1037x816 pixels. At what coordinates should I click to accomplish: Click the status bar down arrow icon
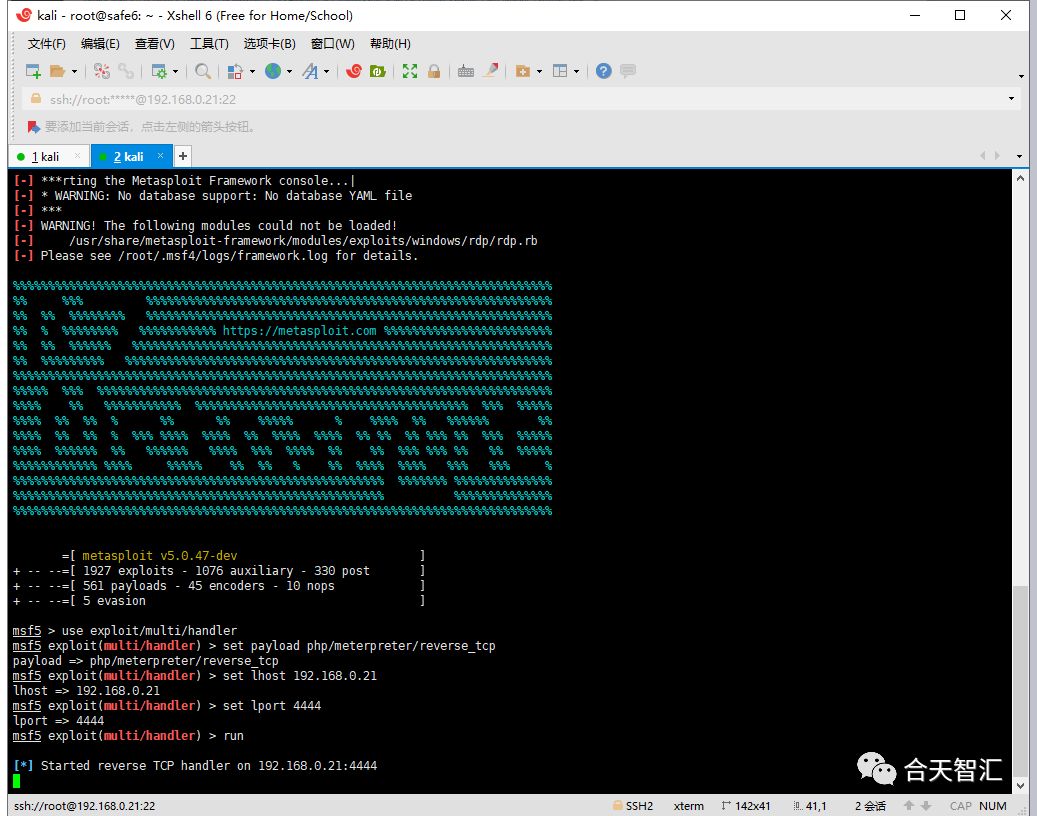click(x=927, y=805)
